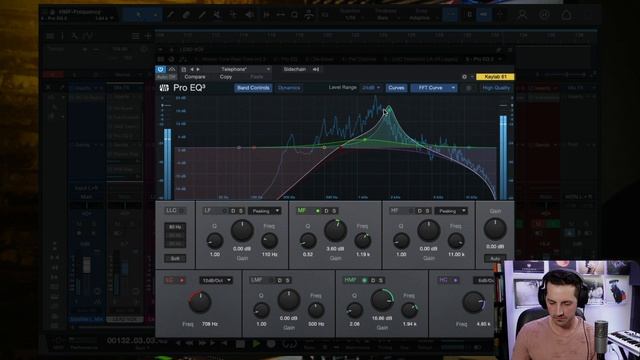The height and width of the screenshot is (360, 640).
Task: Click the HMF band label
Action: (350, 280)
